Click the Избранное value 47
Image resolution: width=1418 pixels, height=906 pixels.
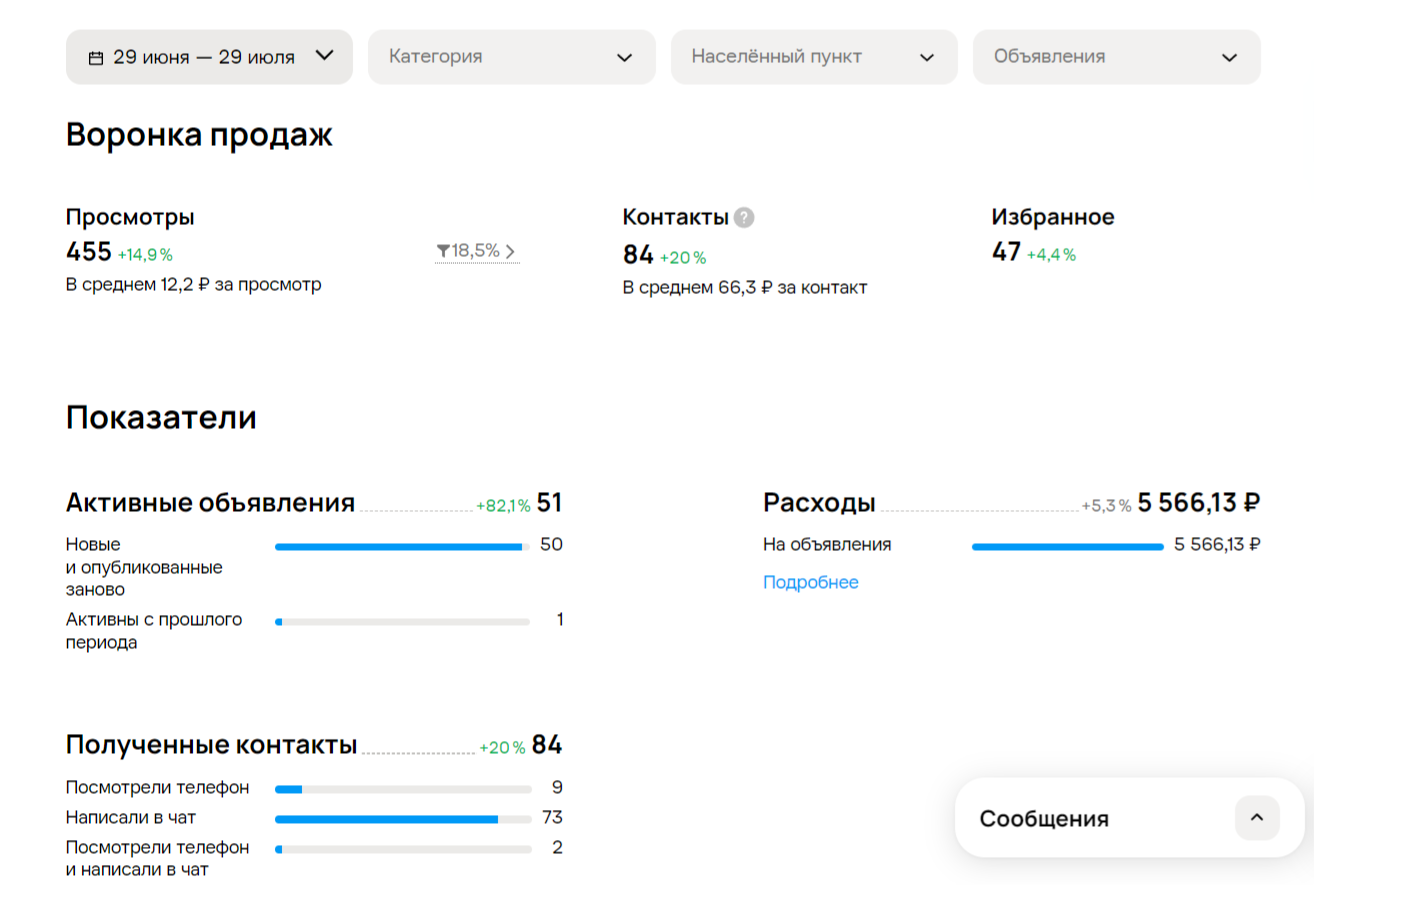pos(1006,252)
